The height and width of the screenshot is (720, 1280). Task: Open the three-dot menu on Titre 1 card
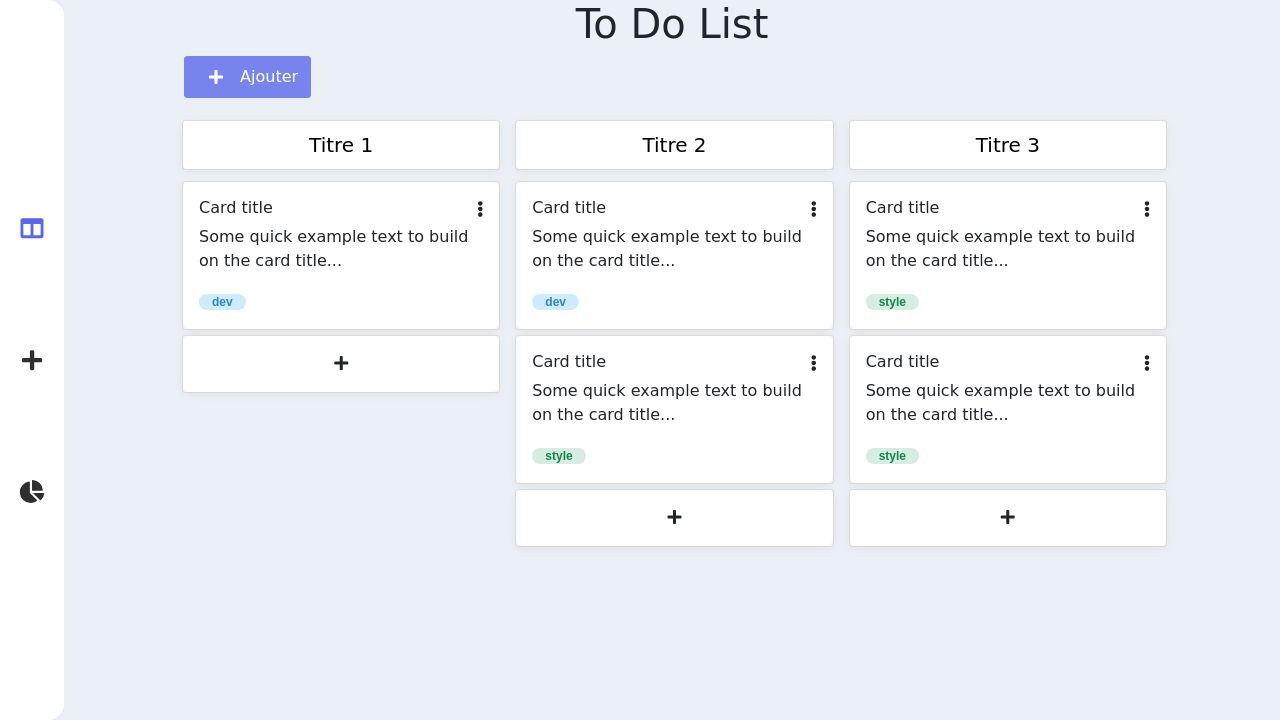pyautogui.click(x=480, y=209)
